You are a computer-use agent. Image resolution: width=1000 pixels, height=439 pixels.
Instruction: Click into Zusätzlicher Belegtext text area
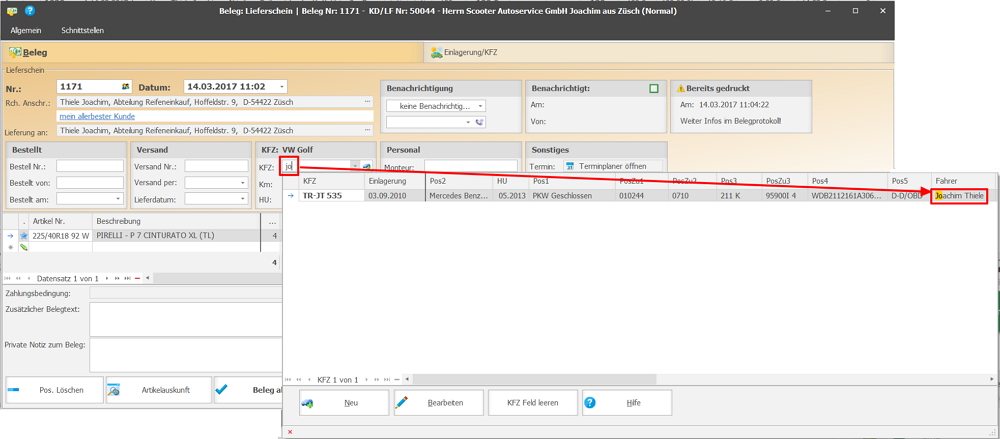click(185, 319)
